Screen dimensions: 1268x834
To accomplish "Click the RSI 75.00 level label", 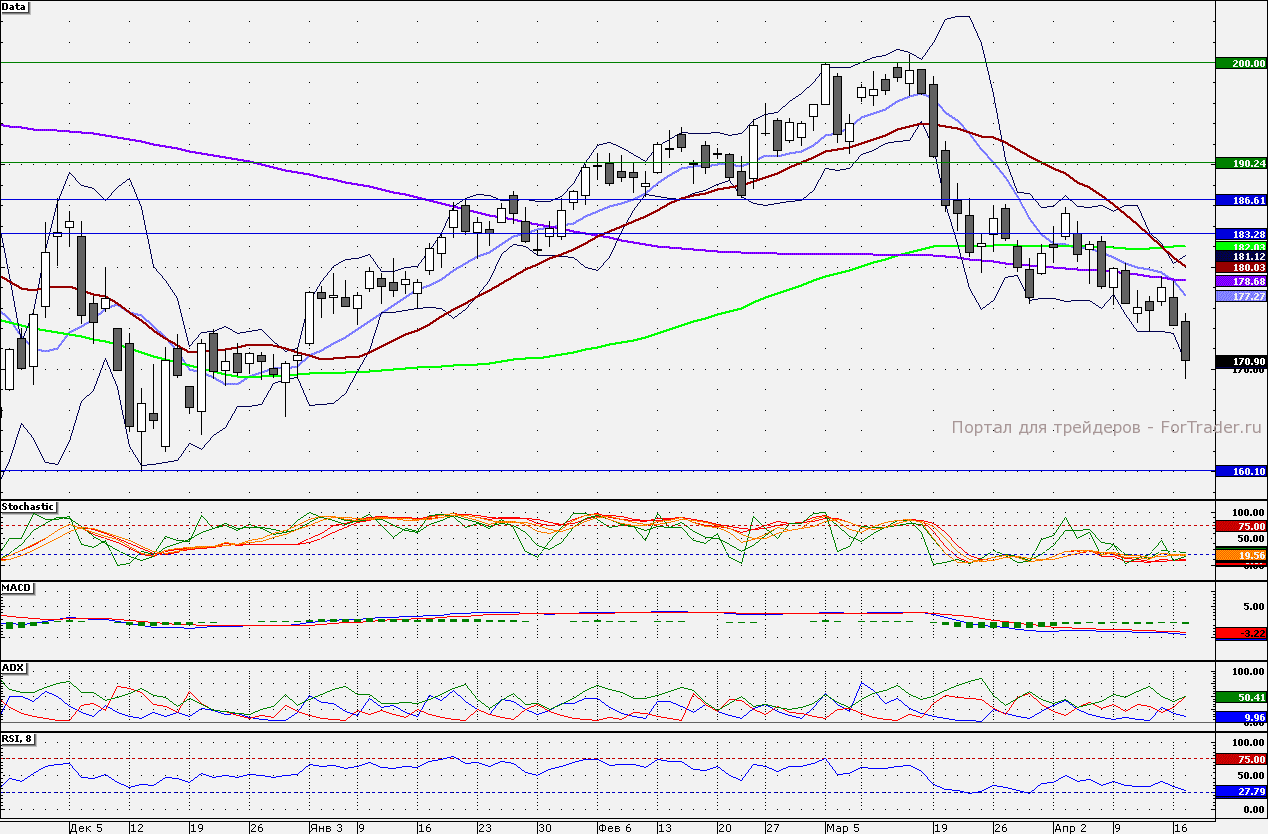I will tap(1241, 759).
